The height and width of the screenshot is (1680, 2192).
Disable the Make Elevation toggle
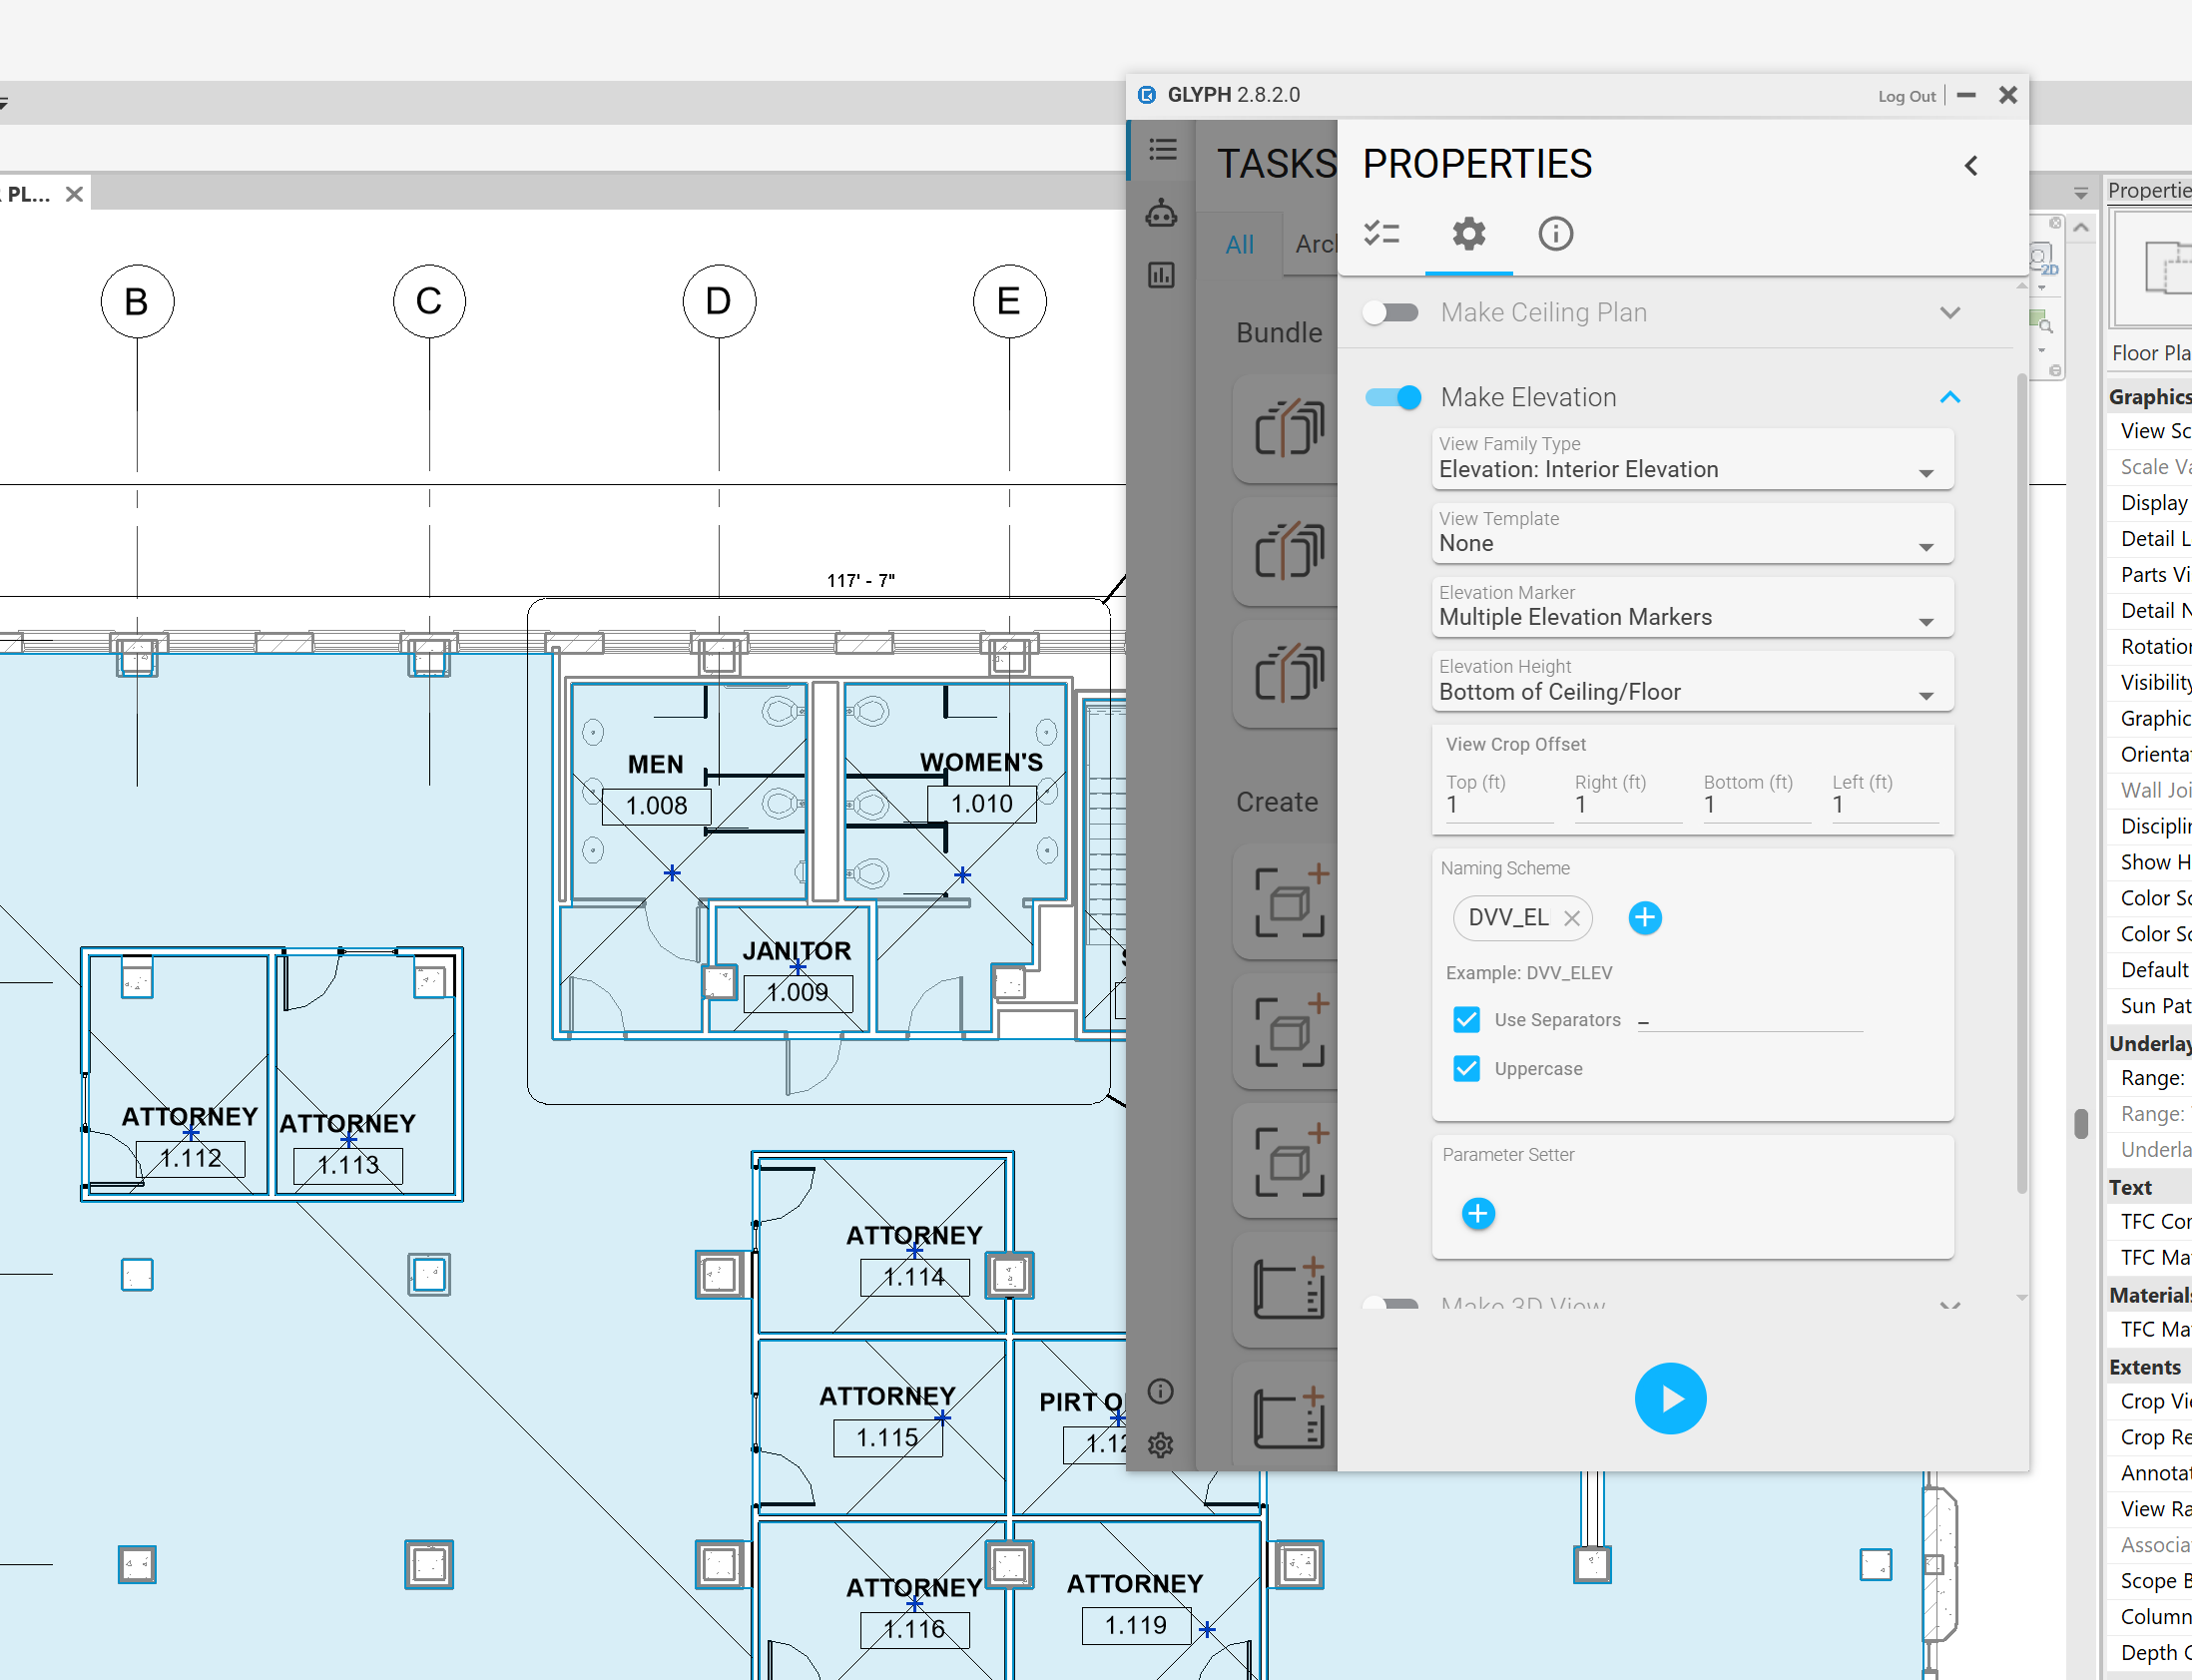pos(1393,398)
